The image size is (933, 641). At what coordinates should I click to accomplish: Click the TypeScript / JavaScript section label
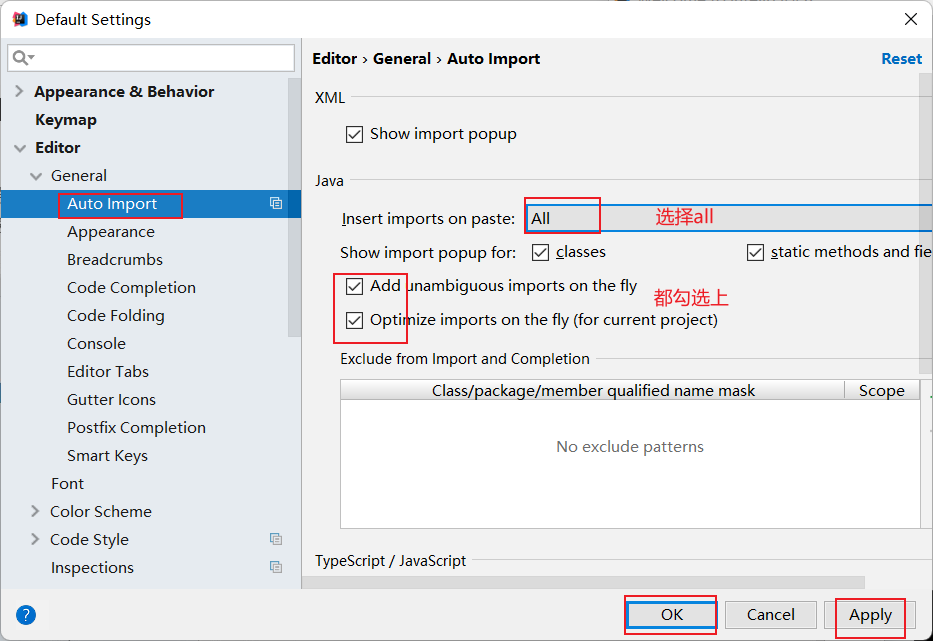click(x=390, y=561)
